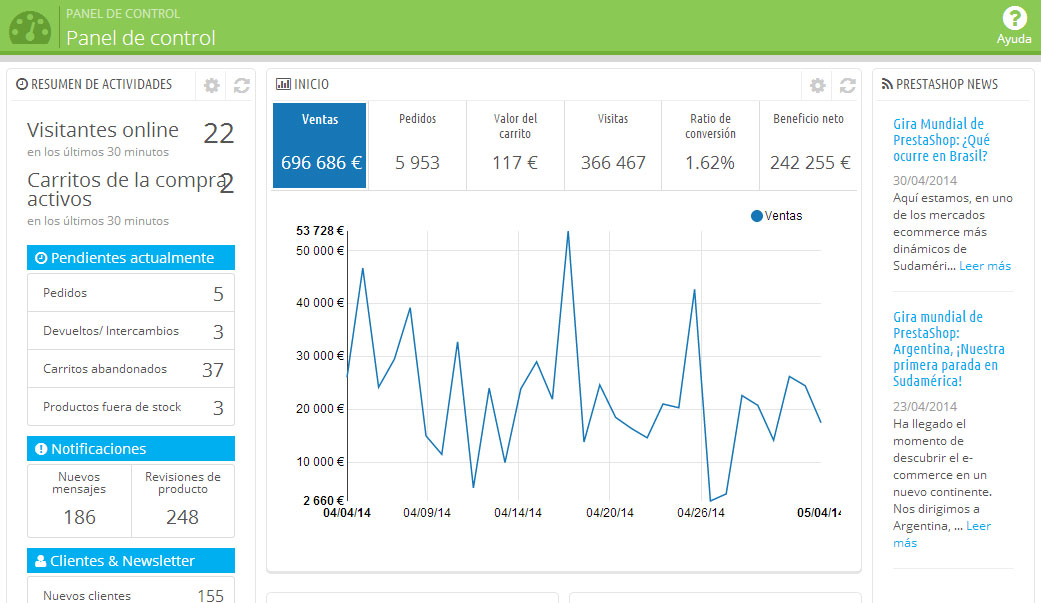
Task: Select the Visitas tab
Action: pos(613,145)
